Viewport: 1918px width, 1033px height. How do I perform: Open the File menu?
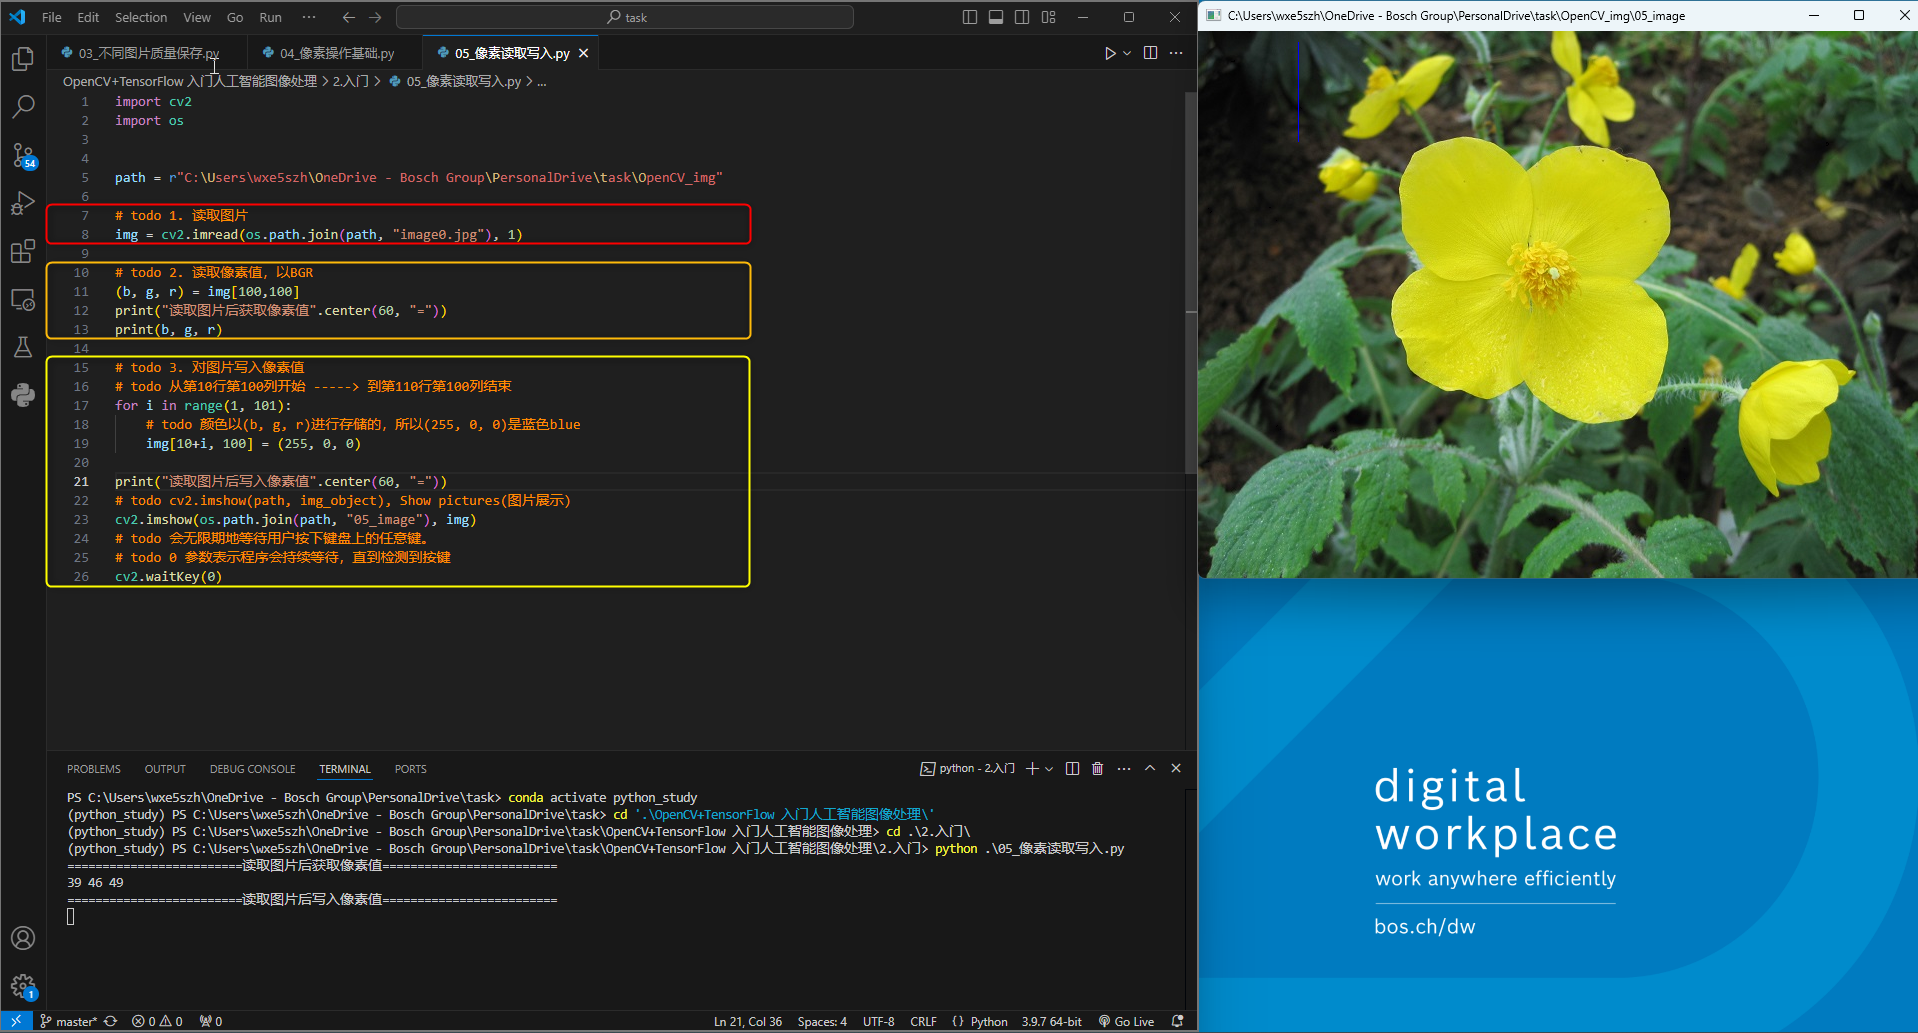[52, 17]
